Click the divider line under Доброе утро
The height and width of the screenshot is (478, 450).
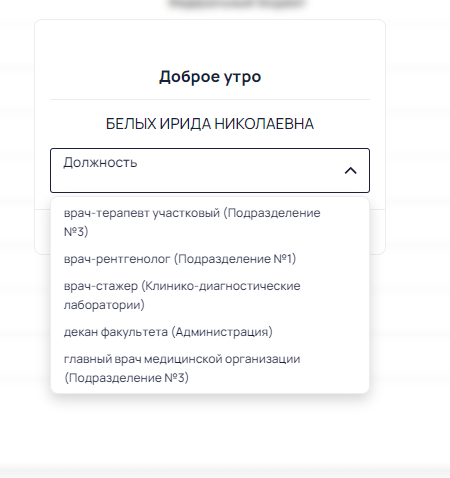[210, 99]
